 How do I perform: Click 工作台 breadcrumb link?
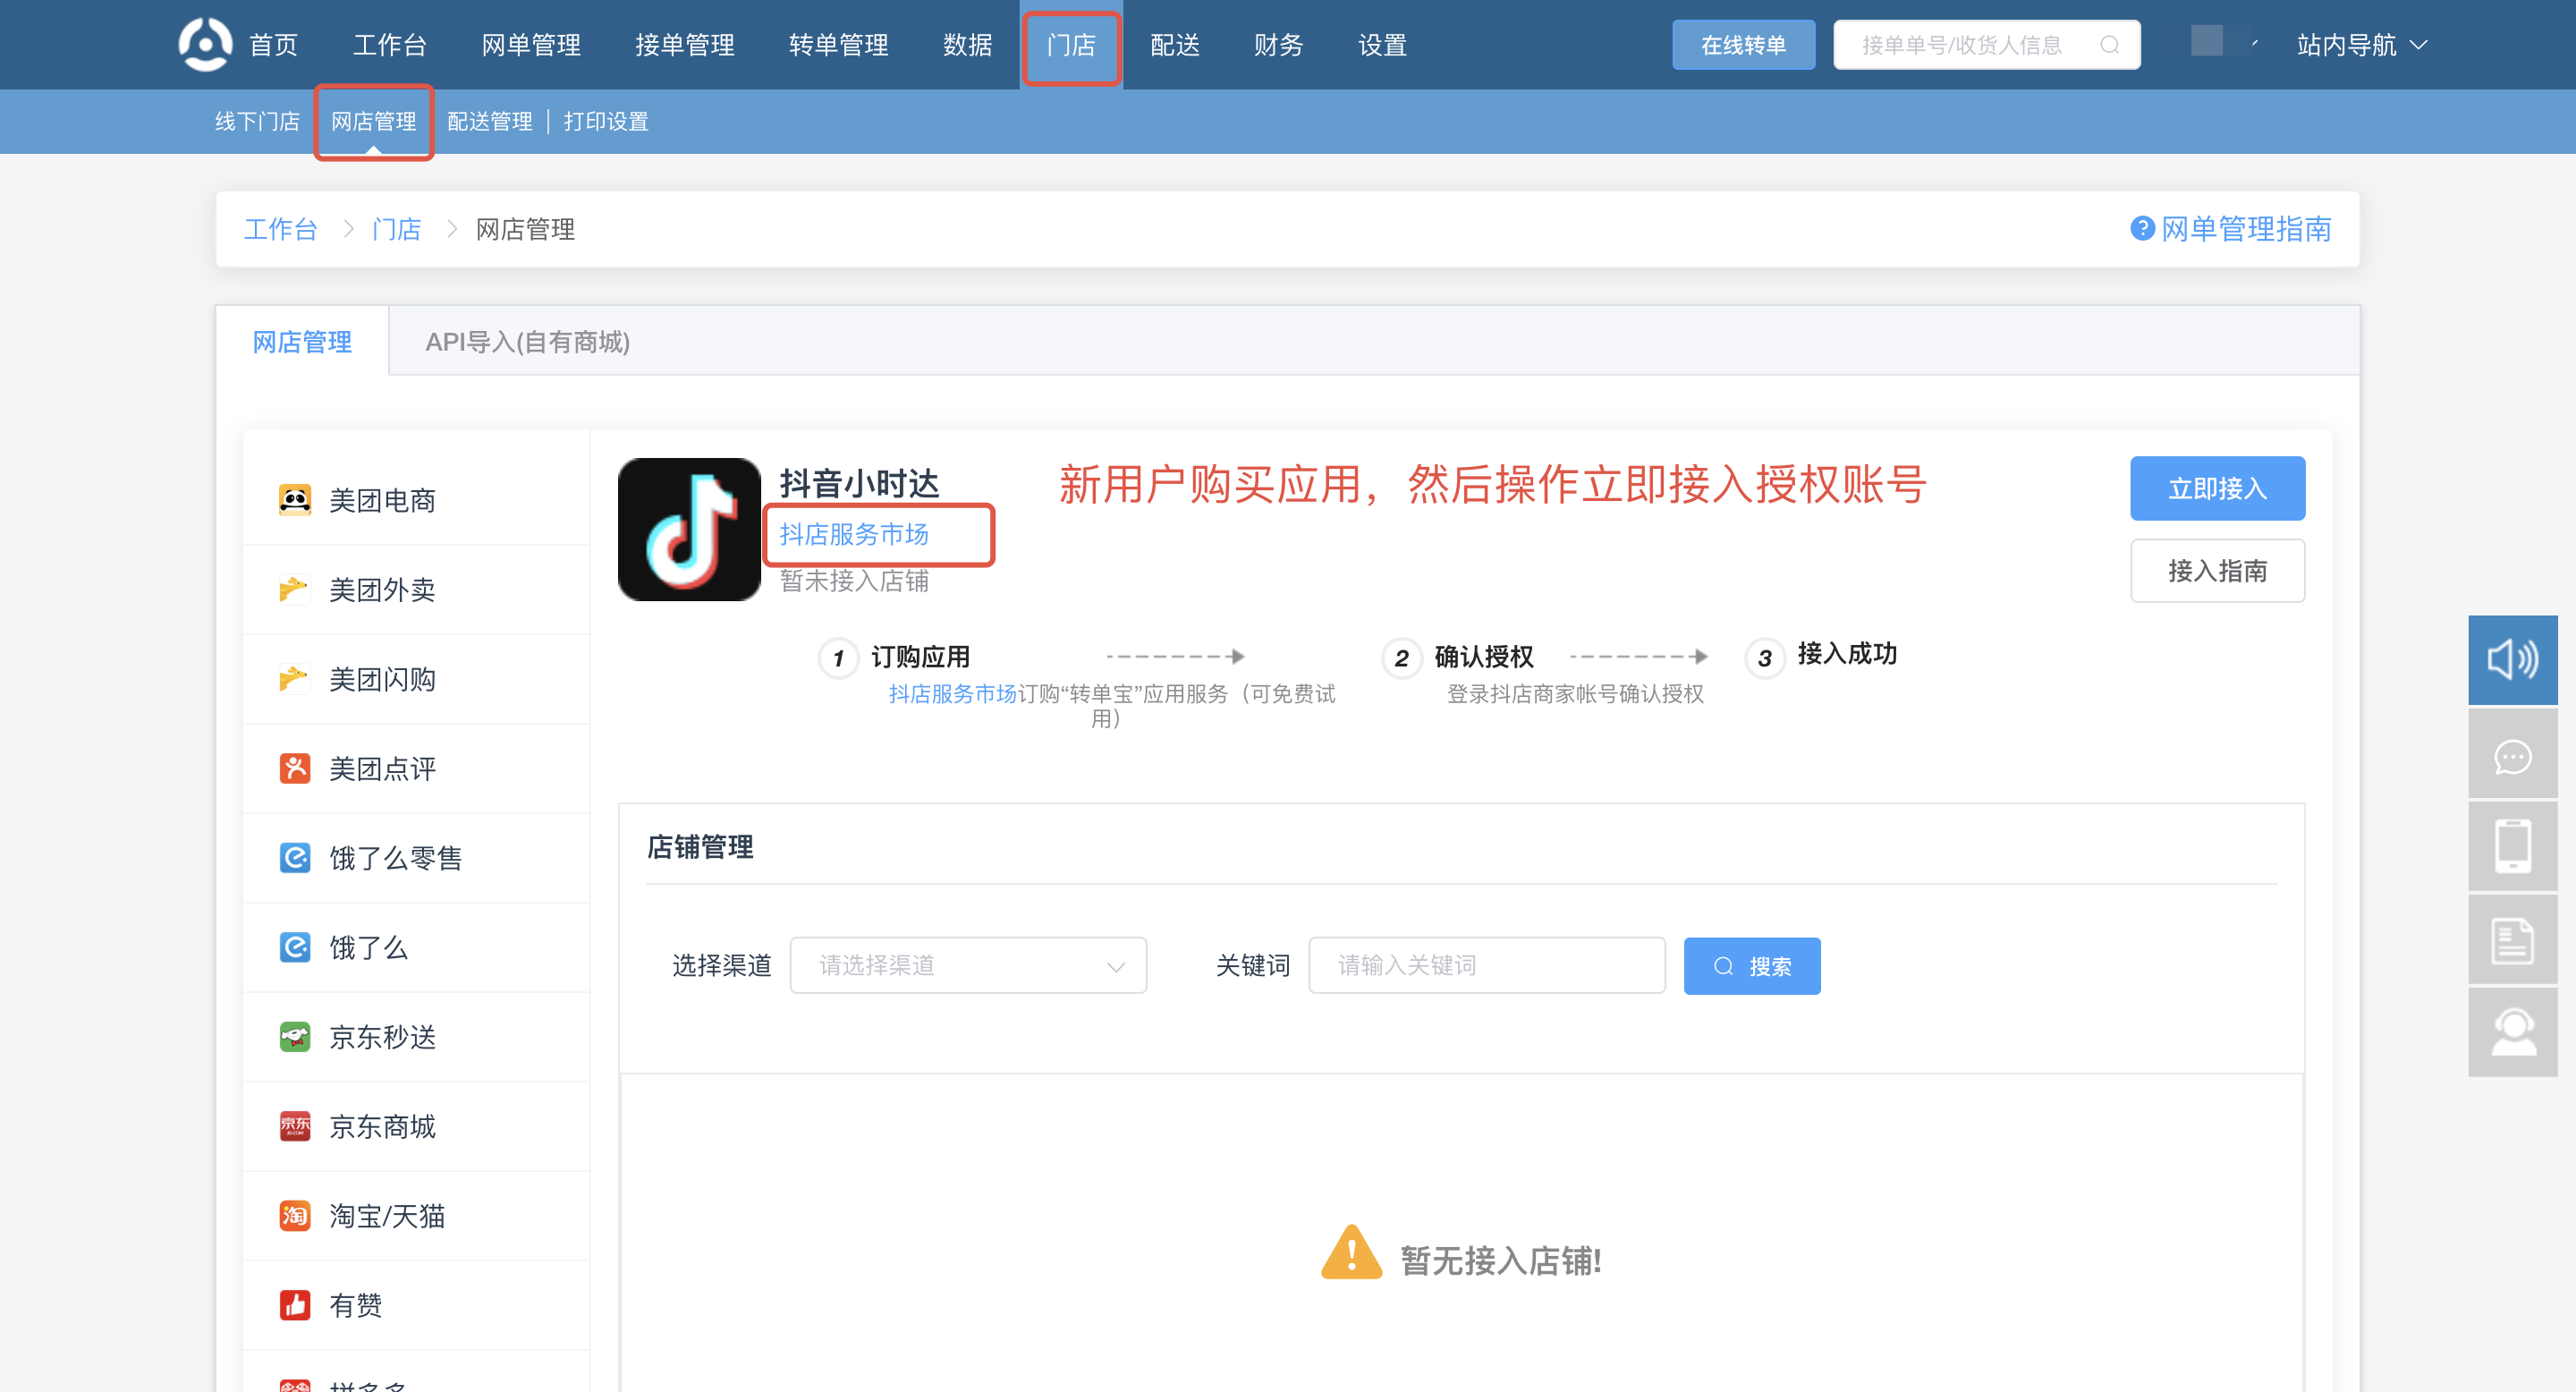(280, 229)
